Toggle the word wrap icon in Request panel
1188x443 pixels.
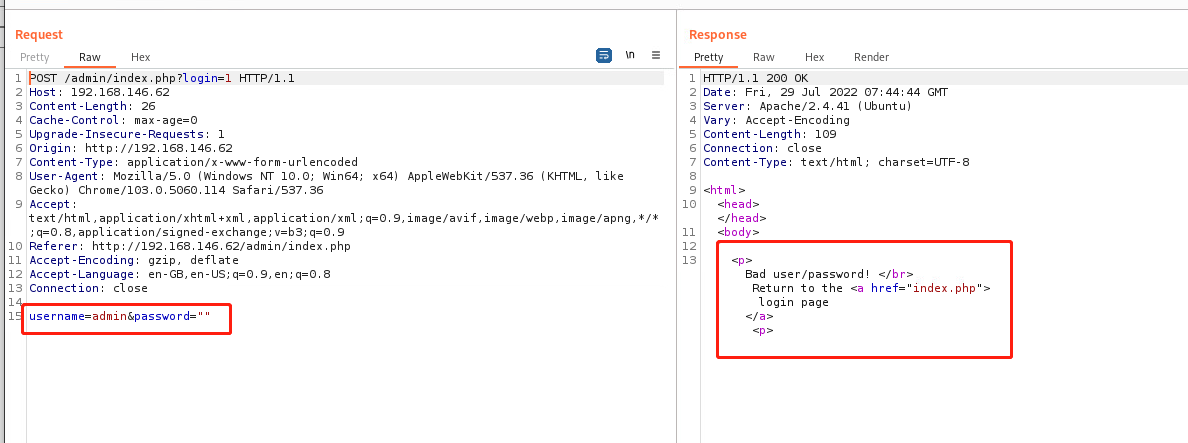(604, 55)
